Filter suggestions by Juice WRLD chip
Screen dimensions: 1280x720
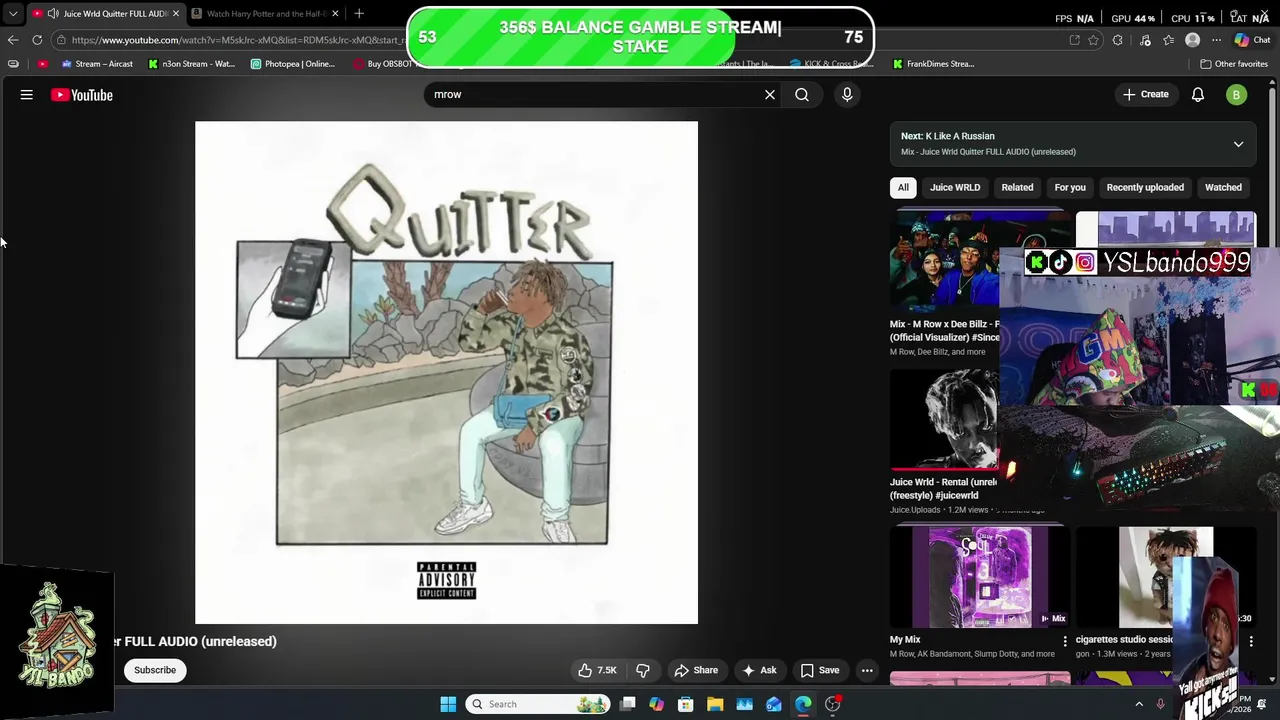(955, 187)
